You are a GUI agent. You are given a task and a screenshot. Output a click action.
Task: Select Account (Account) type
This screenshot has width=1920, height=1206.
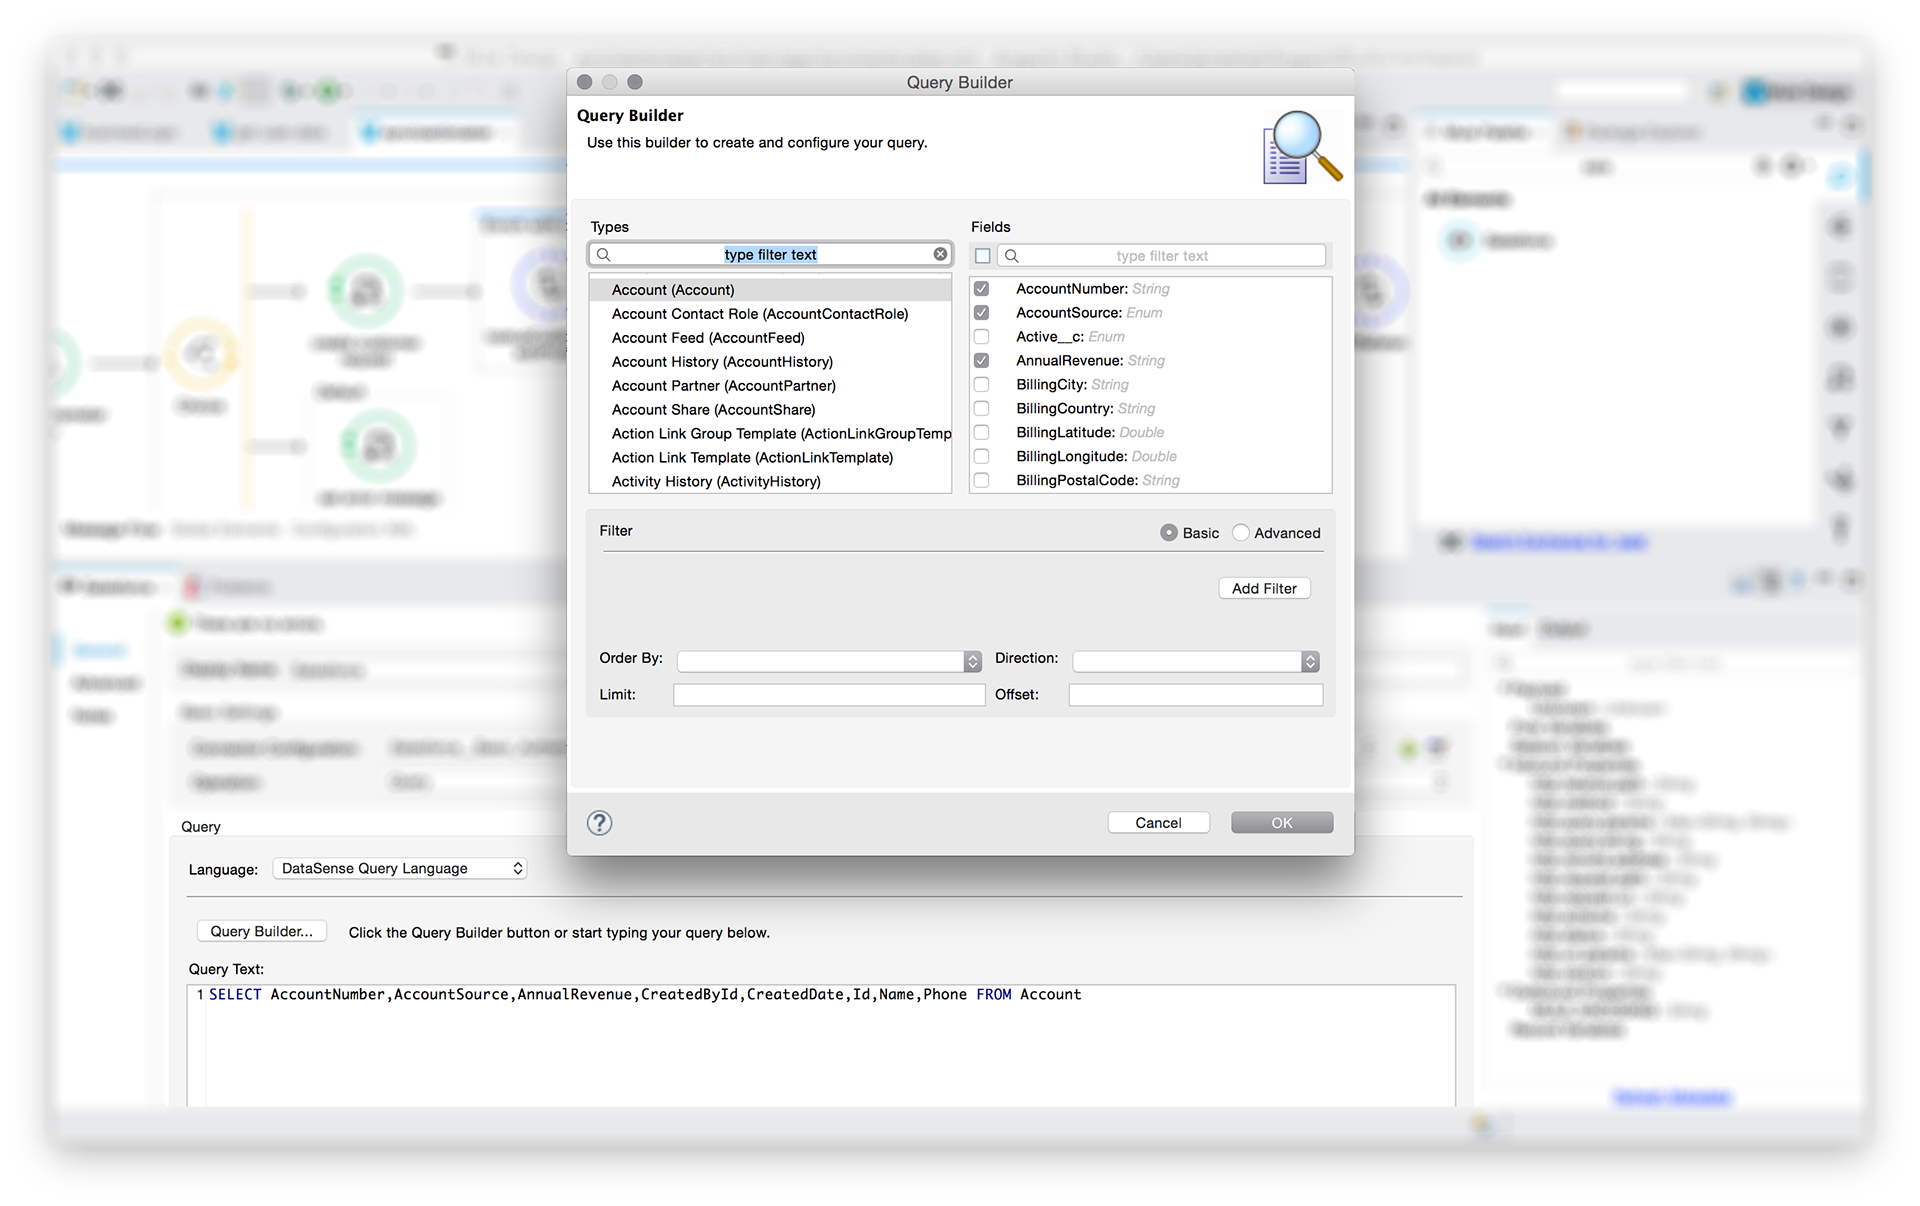click(770, 290)
